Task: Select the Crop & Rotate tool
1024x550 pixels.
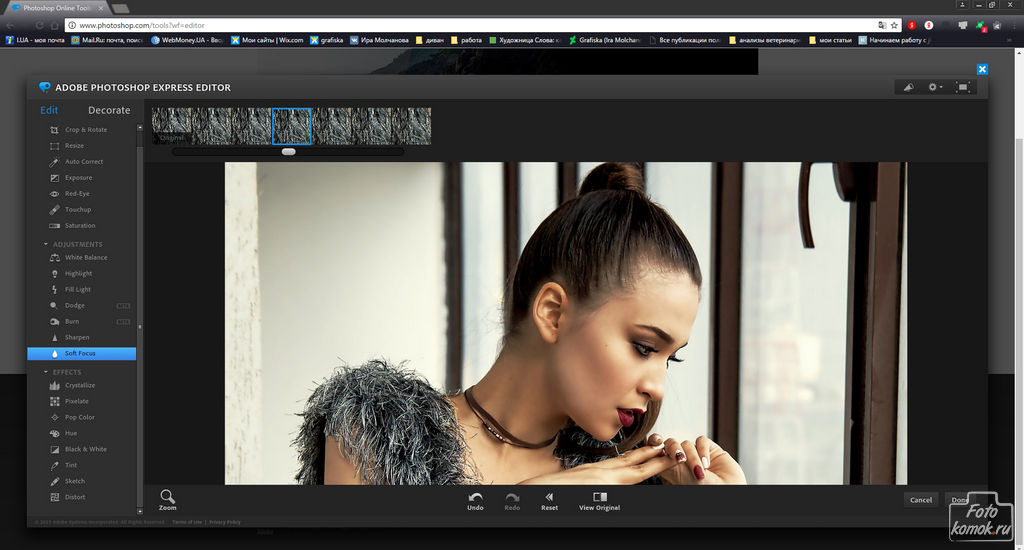Action: tap(85, 130)
